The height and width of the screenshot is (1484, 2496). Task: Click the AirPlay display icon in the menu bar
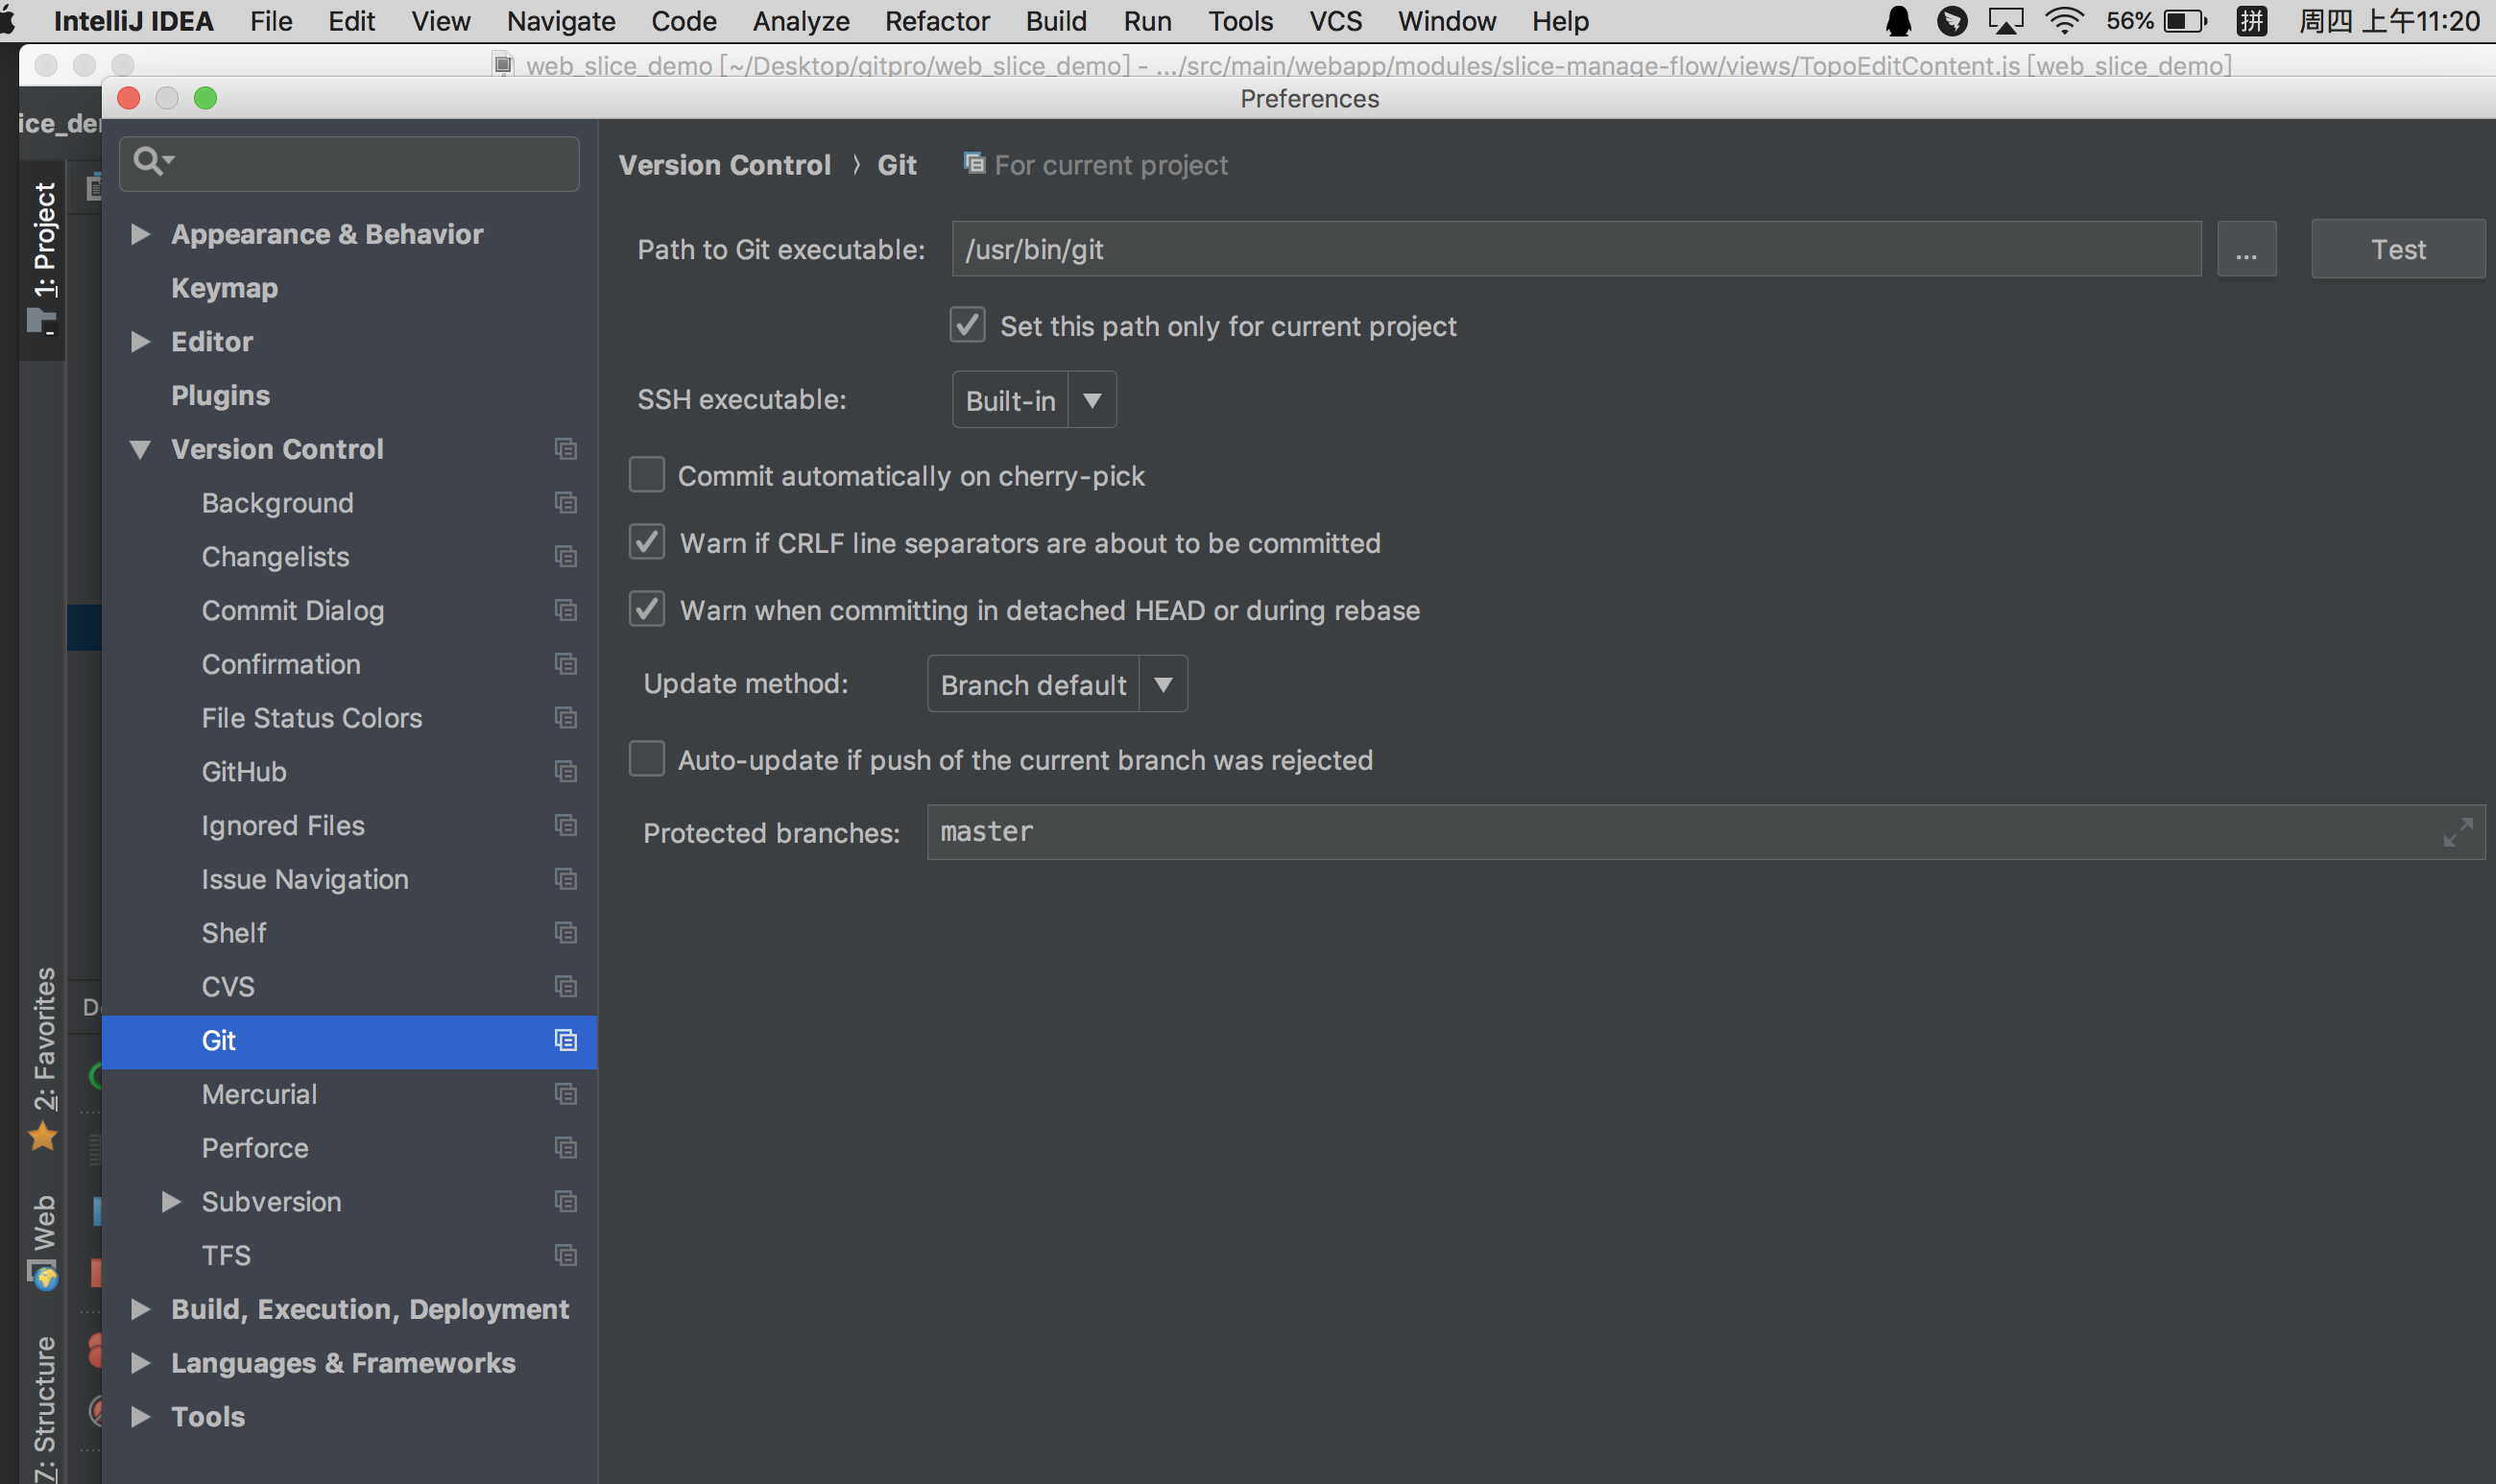[x=2006, y=21]
